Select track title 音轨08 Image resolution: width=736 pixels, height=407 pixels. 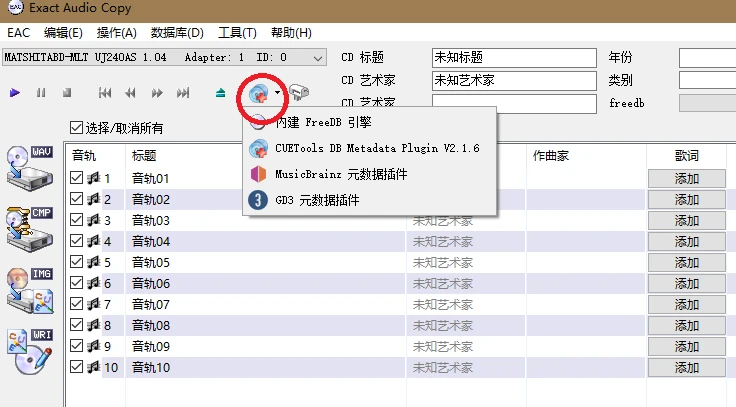[x=150, y=325]
